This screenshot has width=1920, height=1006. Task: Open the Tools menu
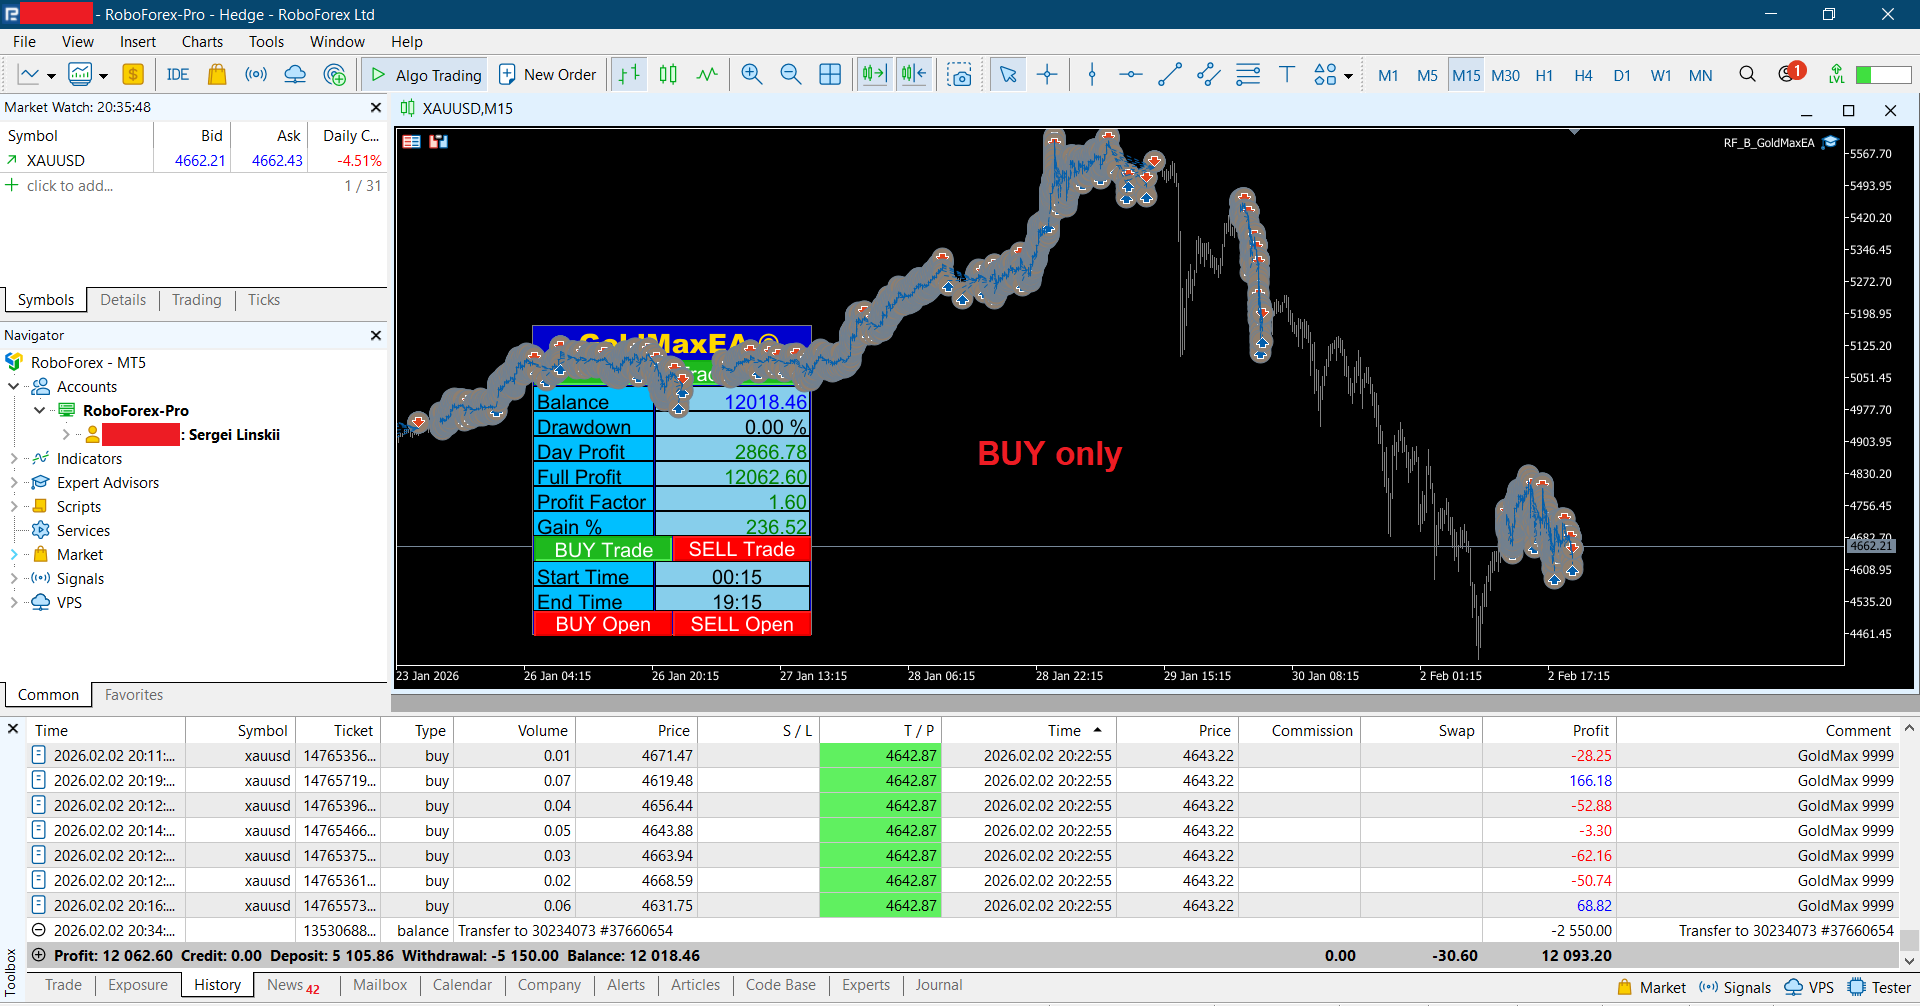pos(266,42)
